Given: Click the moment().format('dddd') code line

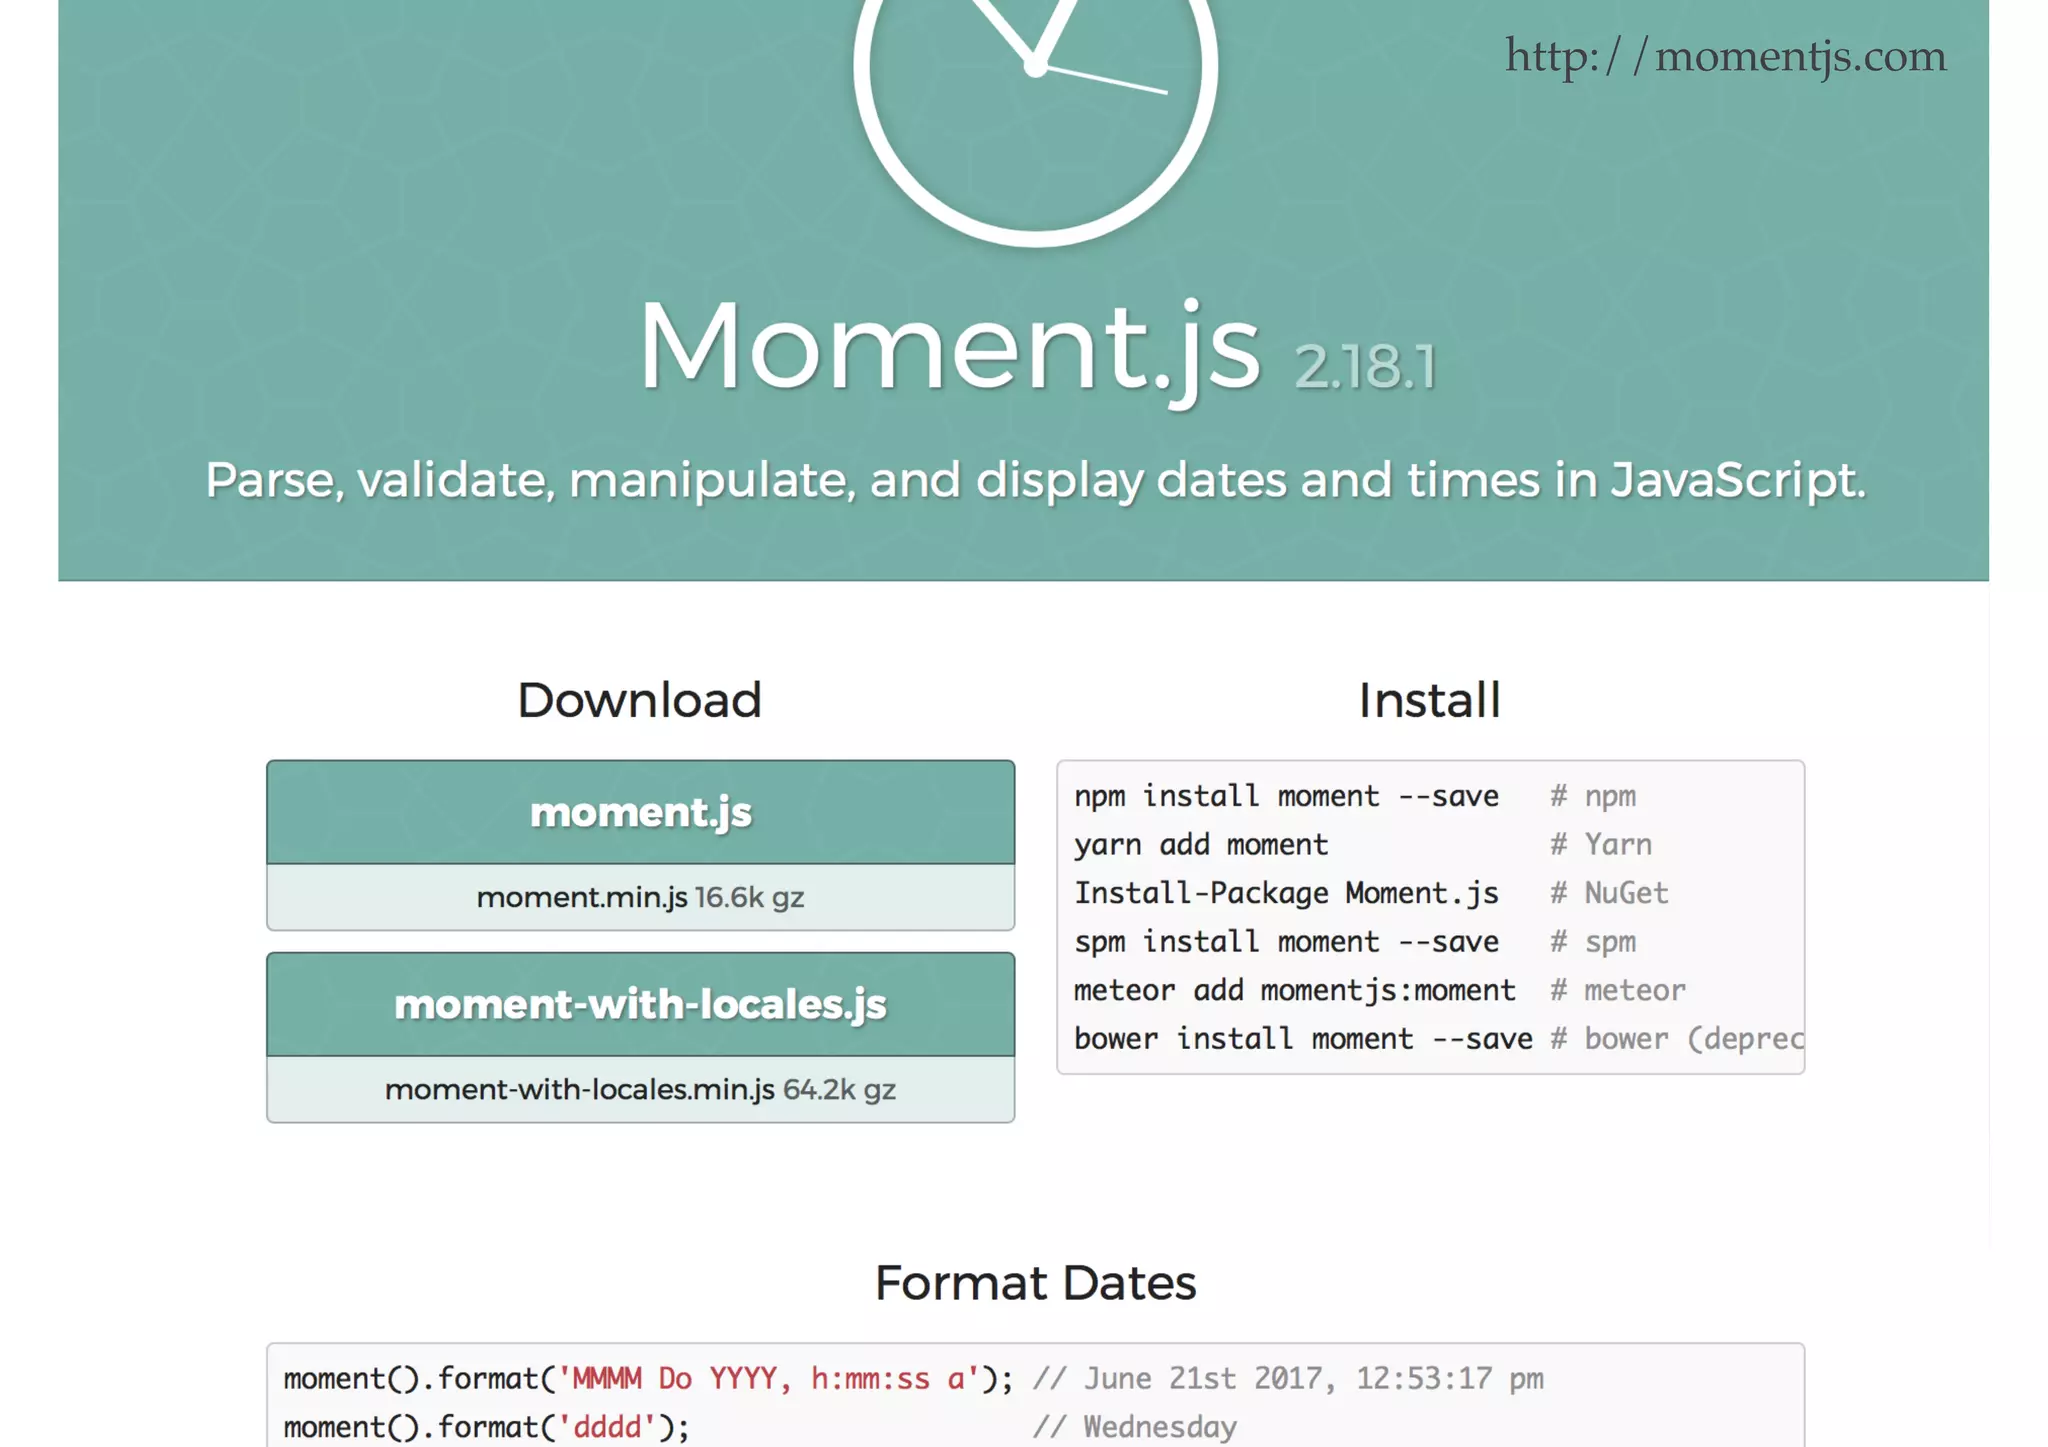Looking at the screenshot, I should point(486,1427).
